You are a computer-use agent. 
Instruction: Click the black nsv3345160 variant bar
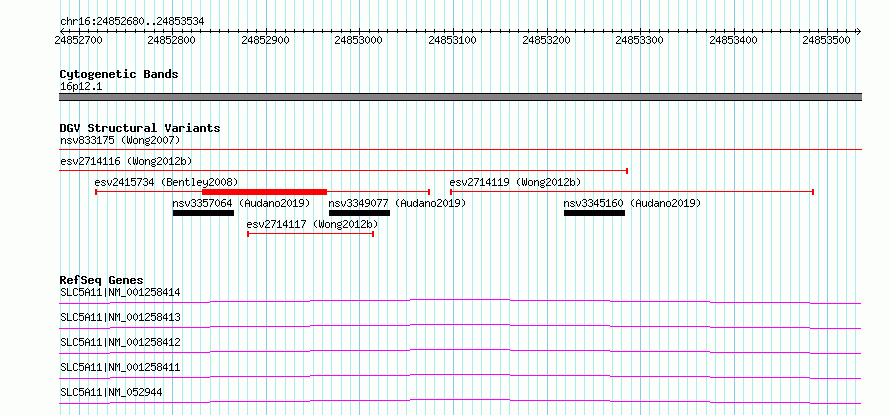click(x=594, y=213)
